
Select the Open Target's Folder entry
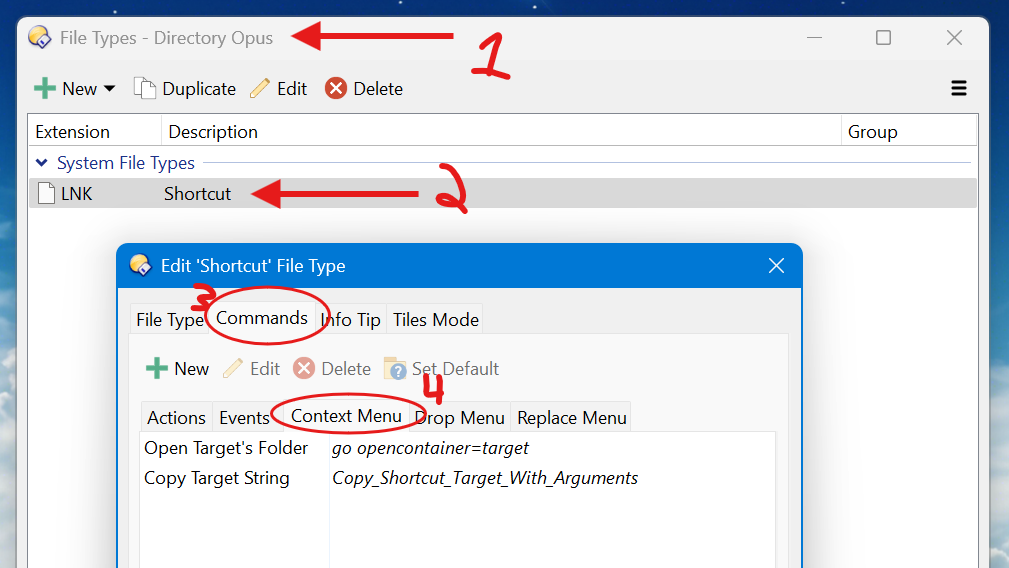click(226, 448)
